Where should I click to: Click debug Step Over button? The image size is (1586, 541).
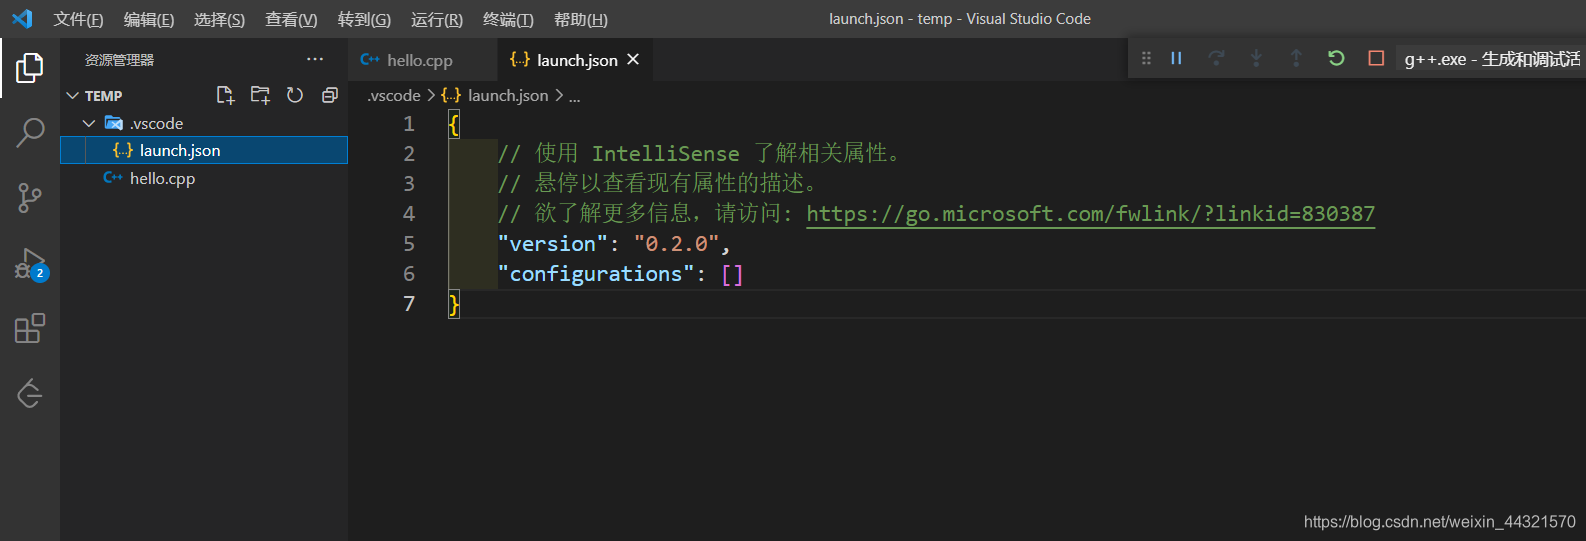[1216, 59]
